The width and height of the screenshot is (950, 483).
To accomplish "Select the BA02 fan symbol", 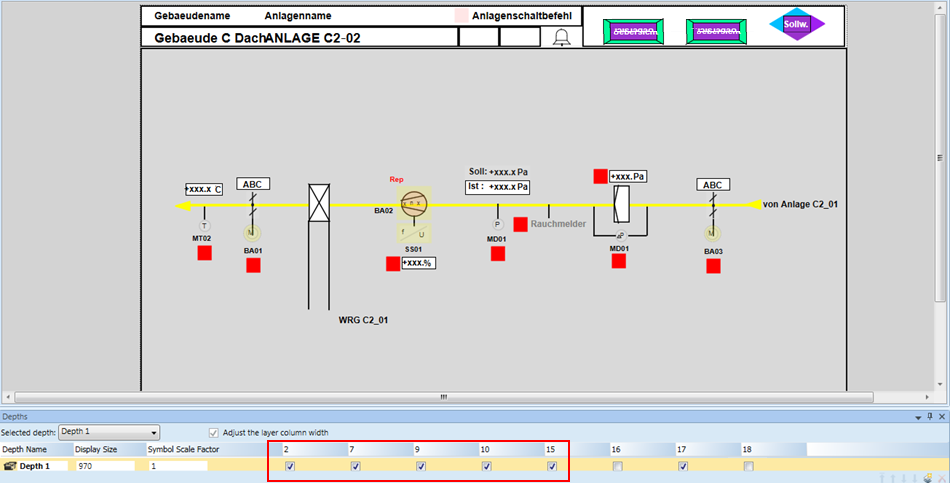I will point(413,205).
